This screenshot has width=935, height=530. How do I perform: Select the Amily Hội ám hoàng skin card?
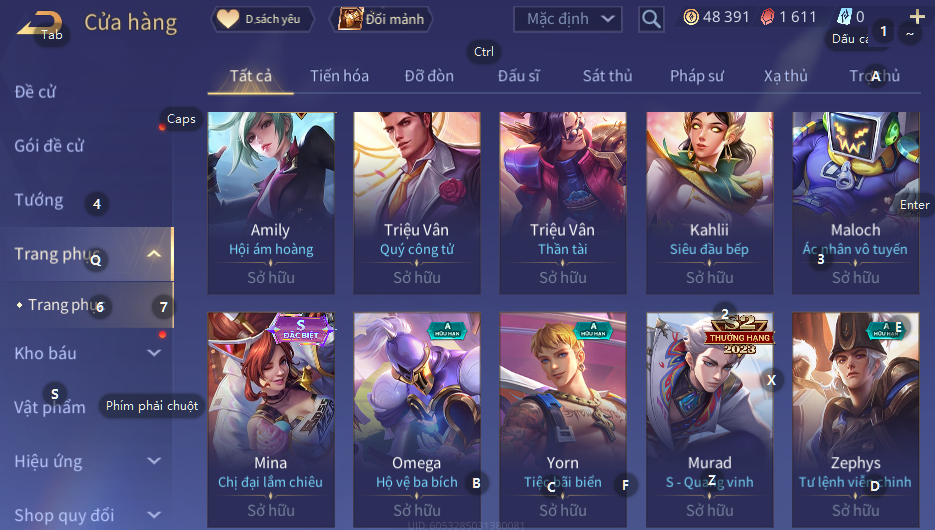coord(271,203)
